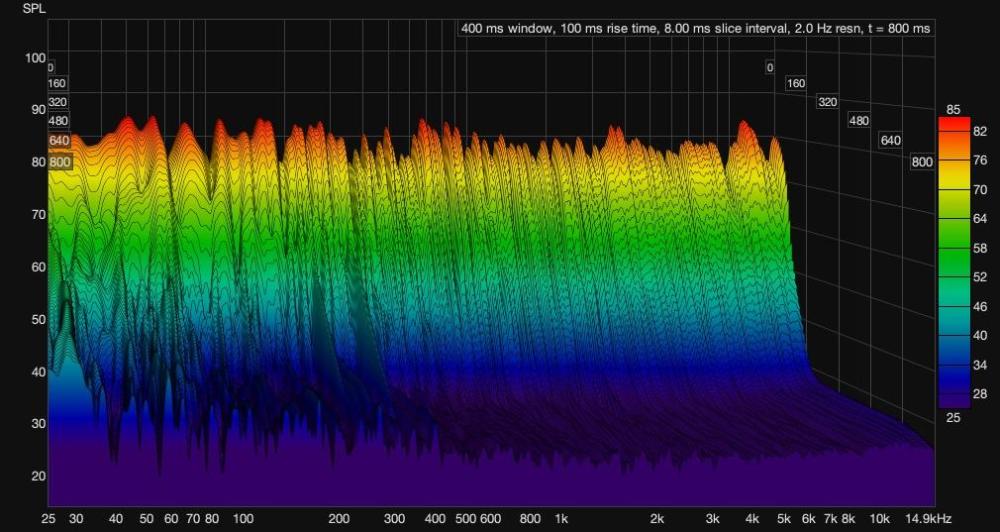This screenshot has height=532, width=1000.
Task: Select the 300 label on the frequency axis
Action: 395,519
